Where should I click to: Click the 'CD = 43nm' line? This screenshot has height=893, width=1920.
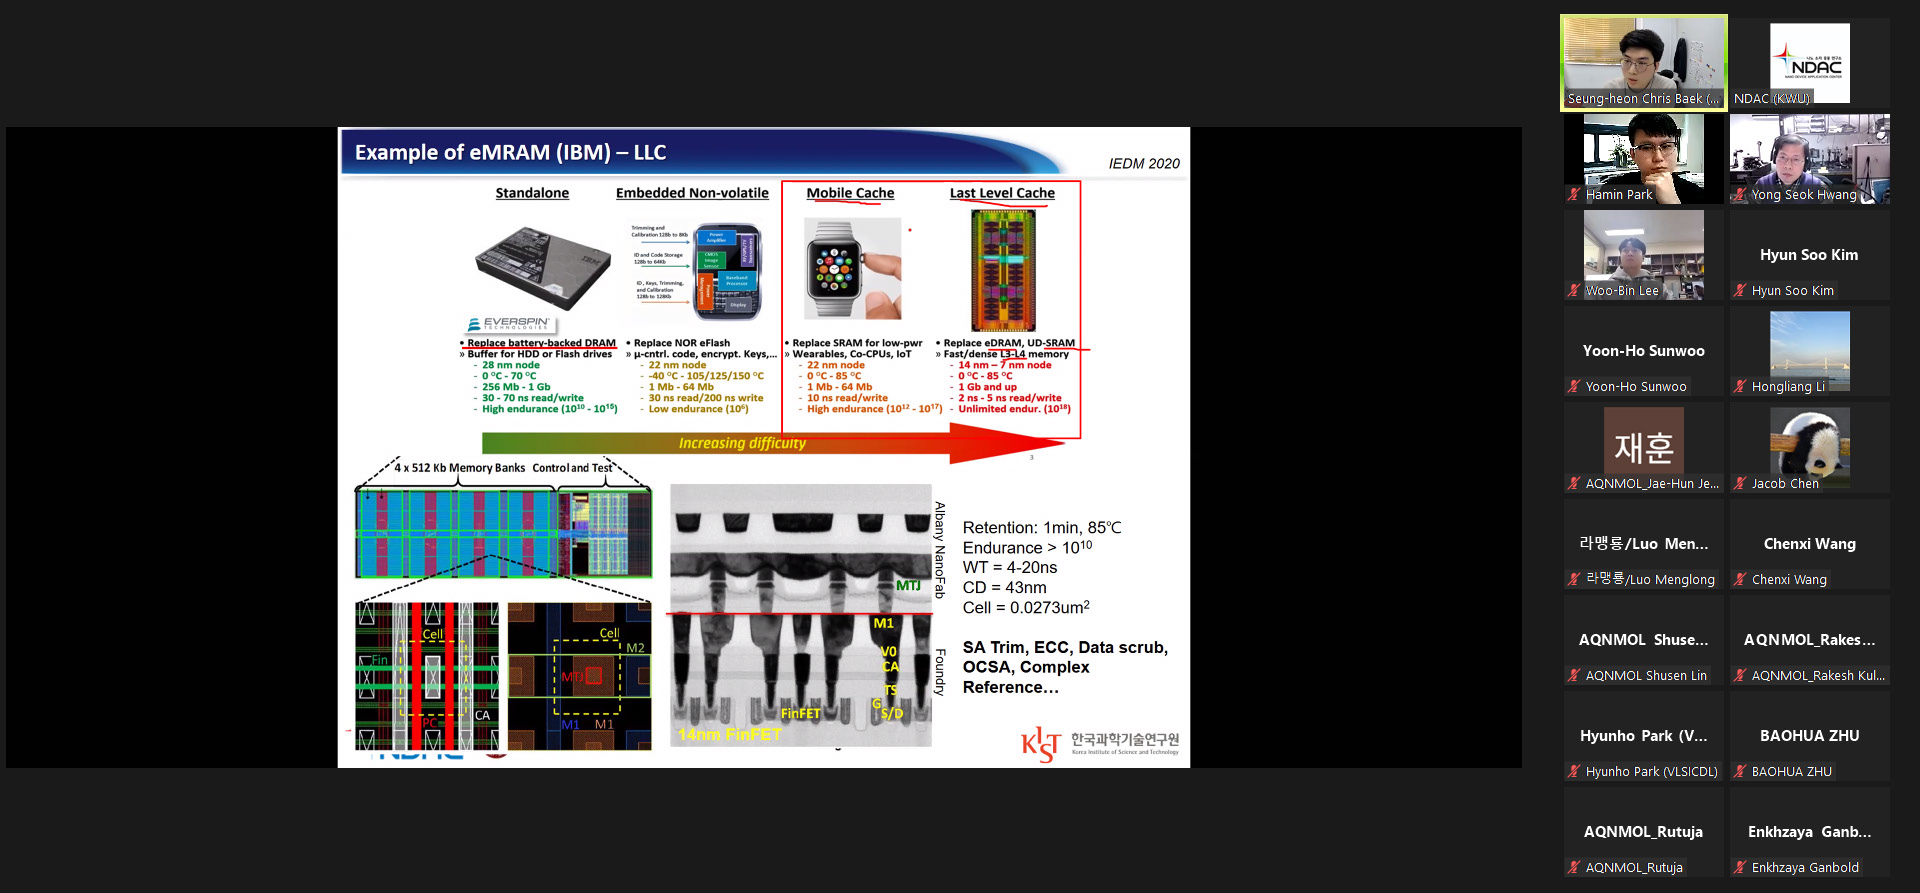point(1005,588)
